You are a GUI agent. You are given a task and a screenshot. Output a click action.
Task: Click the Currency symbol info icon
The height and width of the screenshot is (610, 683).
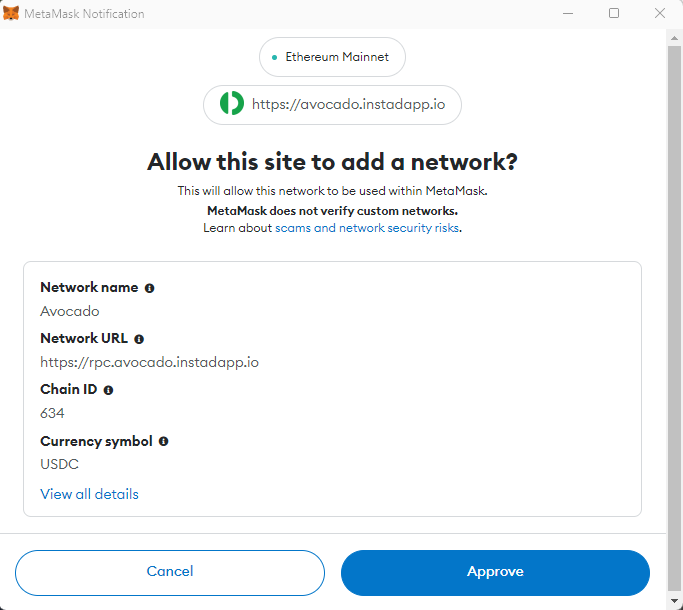(x=163, y=441)
